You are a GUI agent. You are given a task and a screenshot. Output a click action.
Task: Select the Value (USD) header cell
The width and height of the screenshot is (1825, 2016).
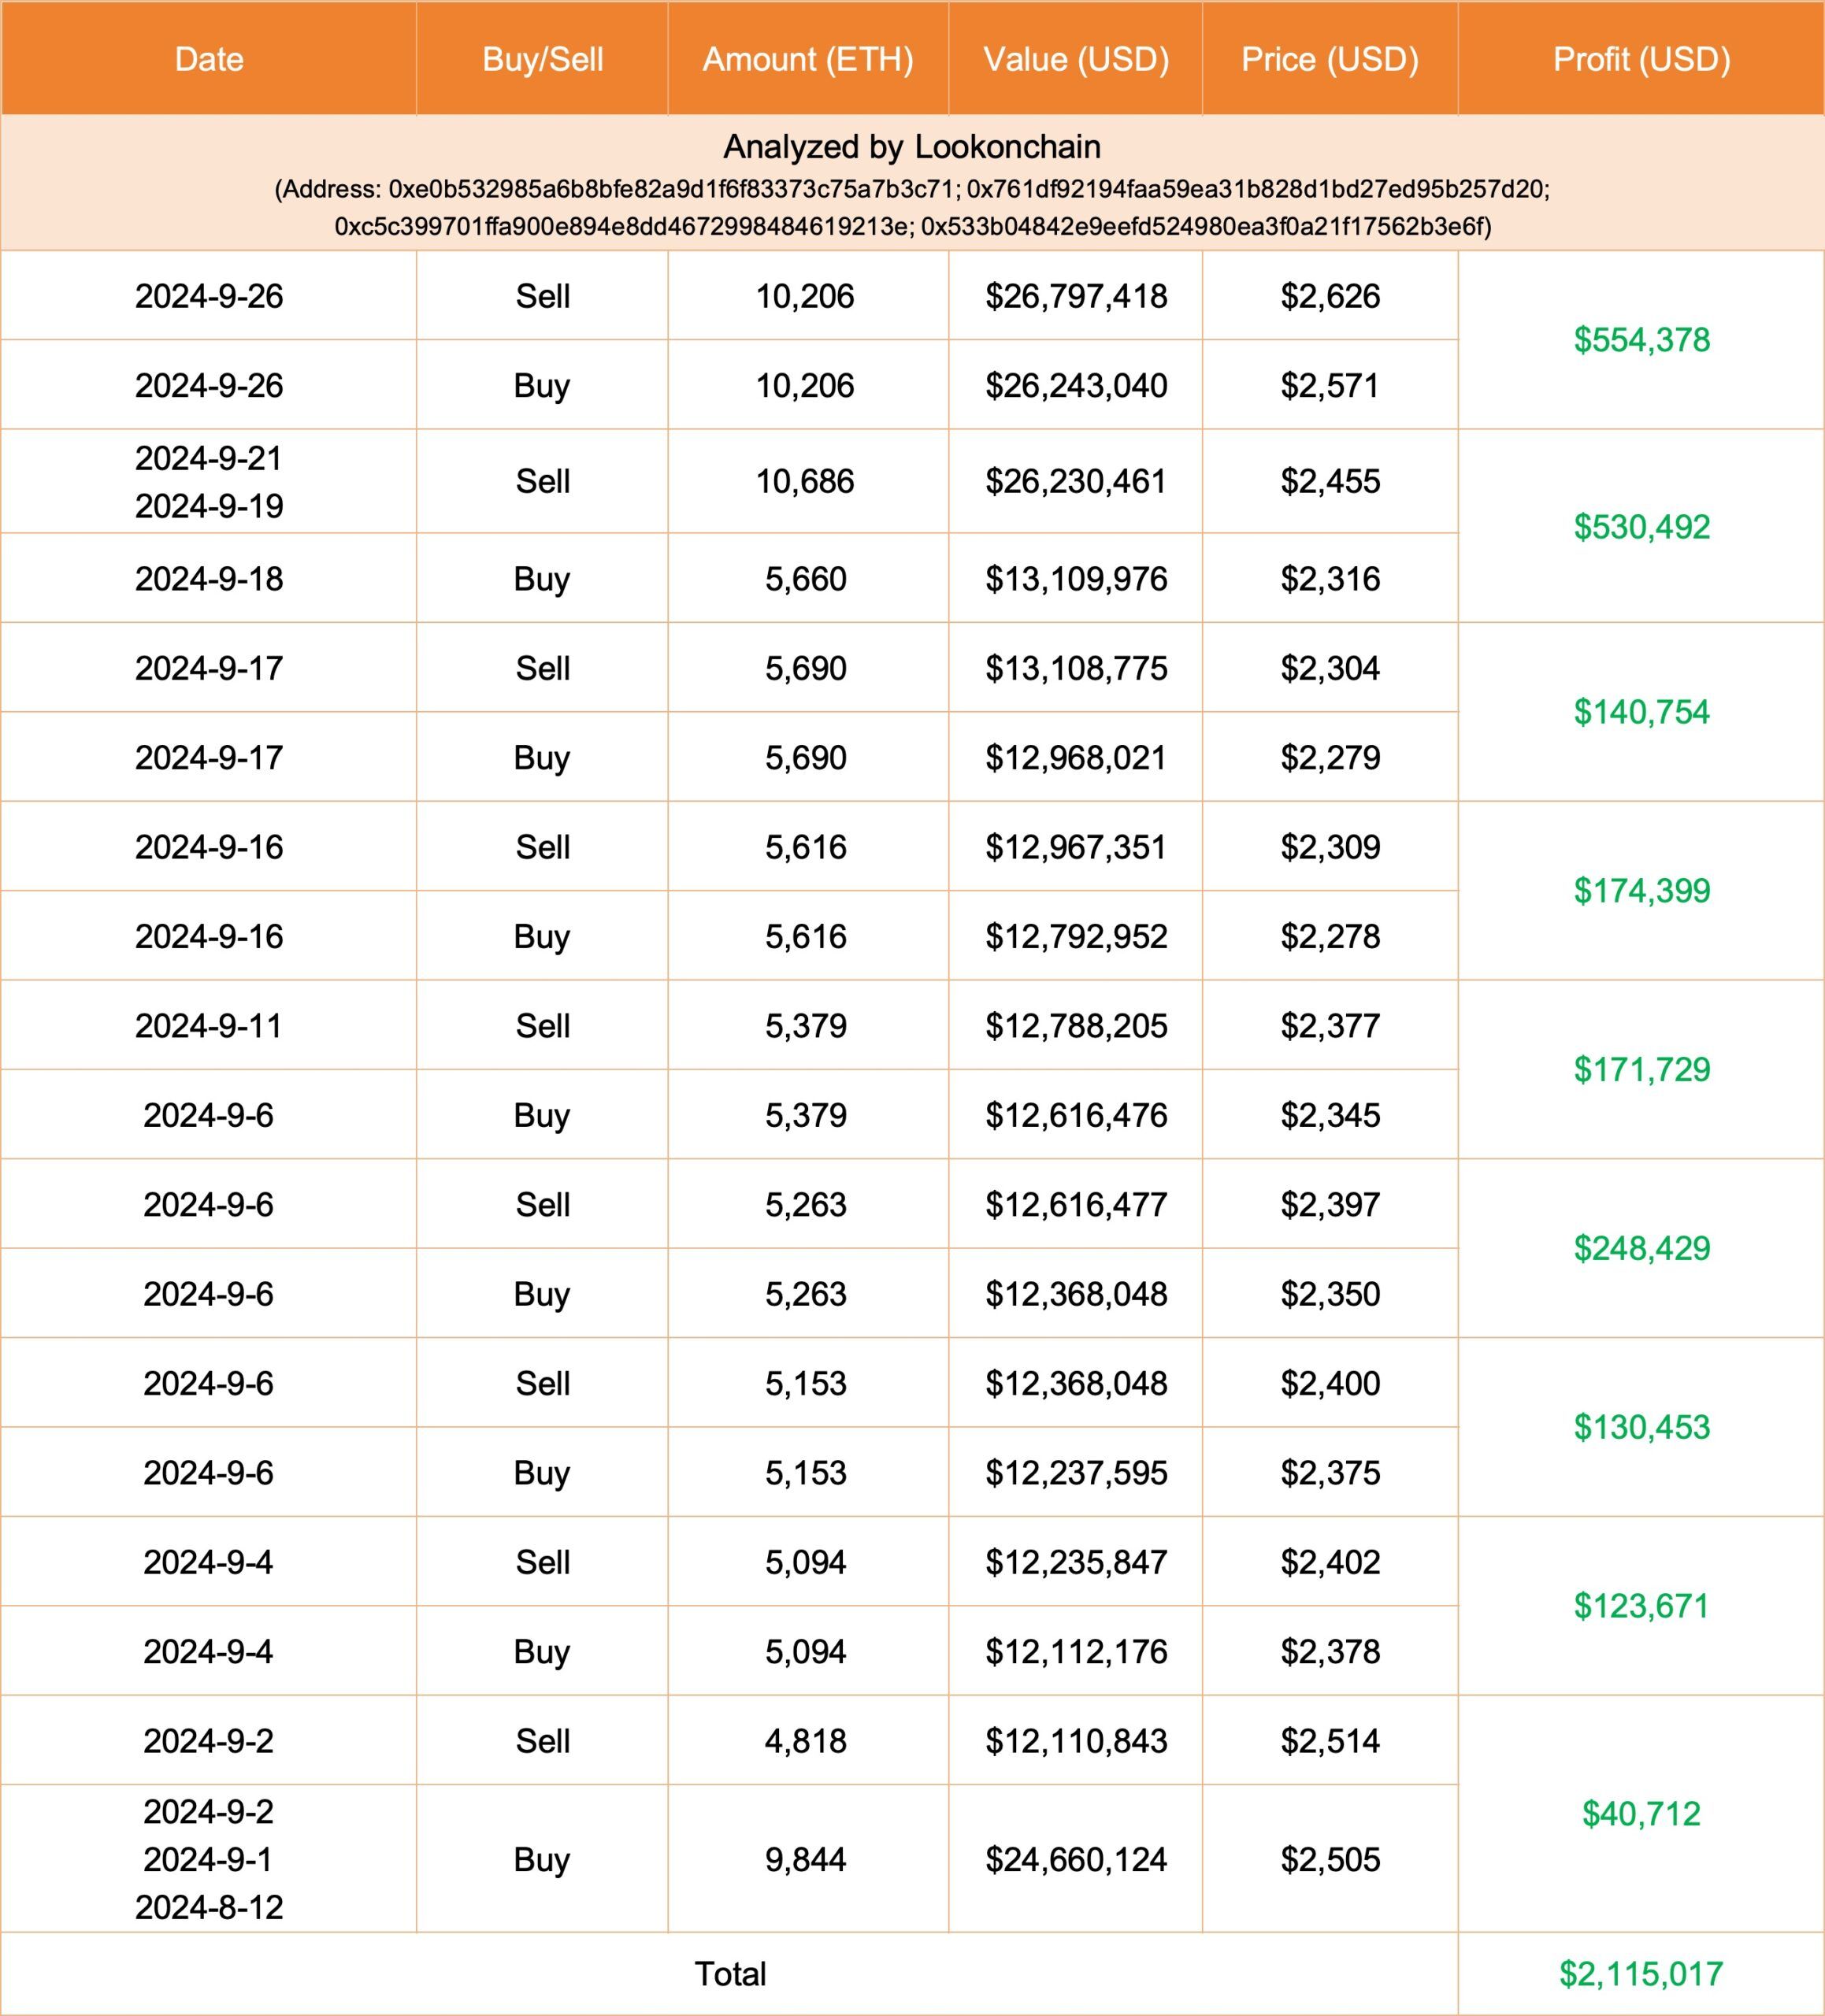point(1076,59)
